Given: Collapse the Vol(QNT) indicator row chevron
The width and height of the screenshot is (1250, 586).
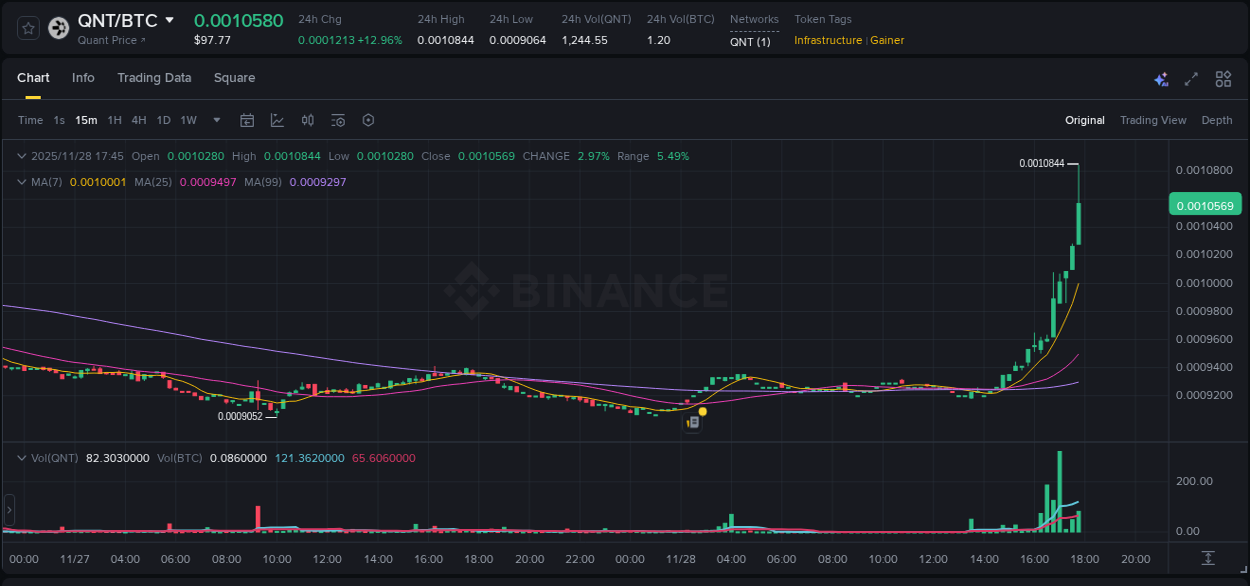Looking at the screenshot, I should tap(21, 457).
